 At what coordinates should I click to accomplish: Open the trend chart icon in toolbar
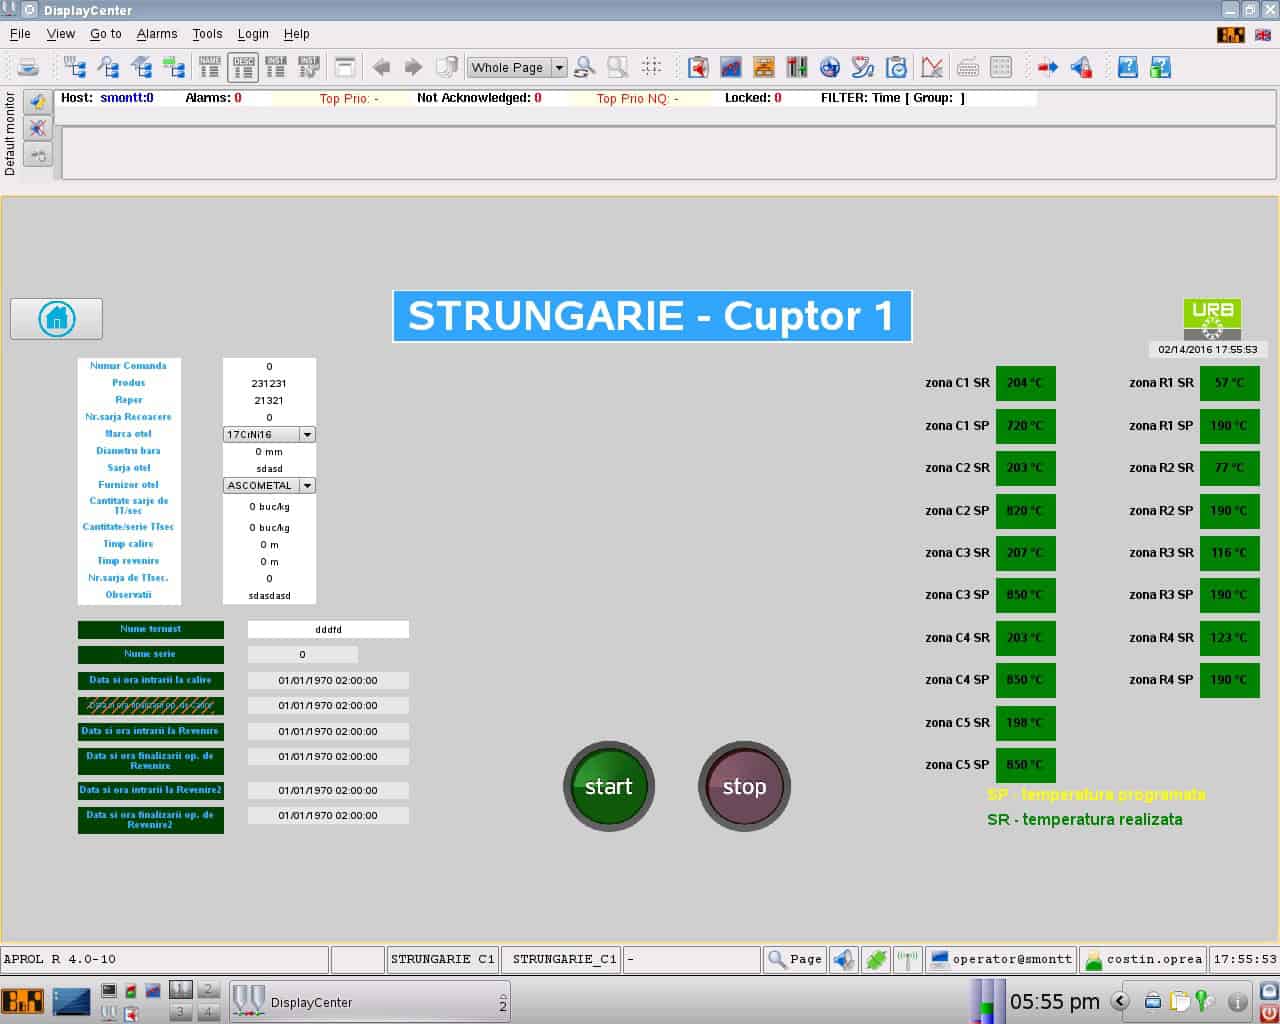[x=731, y=67]
